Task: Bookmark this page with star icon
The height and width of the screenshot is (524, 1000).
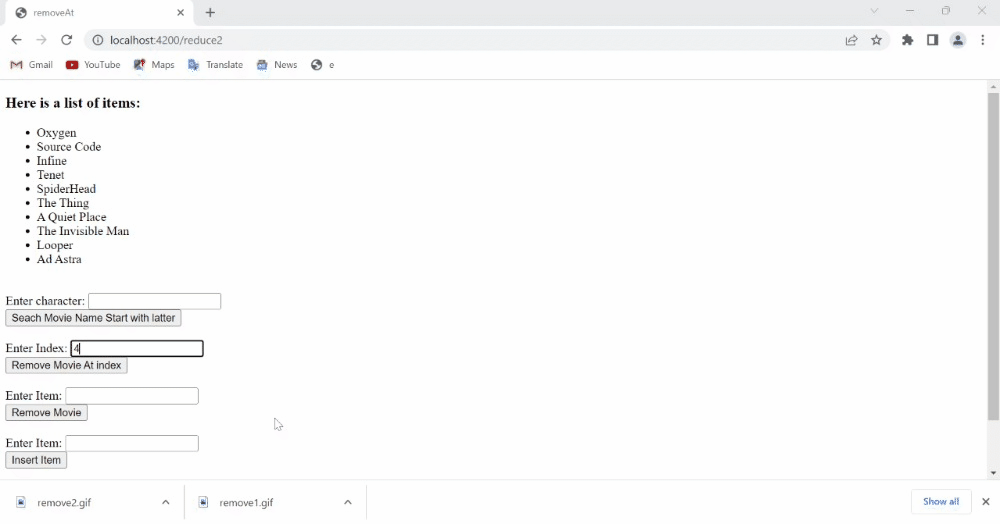Action: tap(876, 40)
